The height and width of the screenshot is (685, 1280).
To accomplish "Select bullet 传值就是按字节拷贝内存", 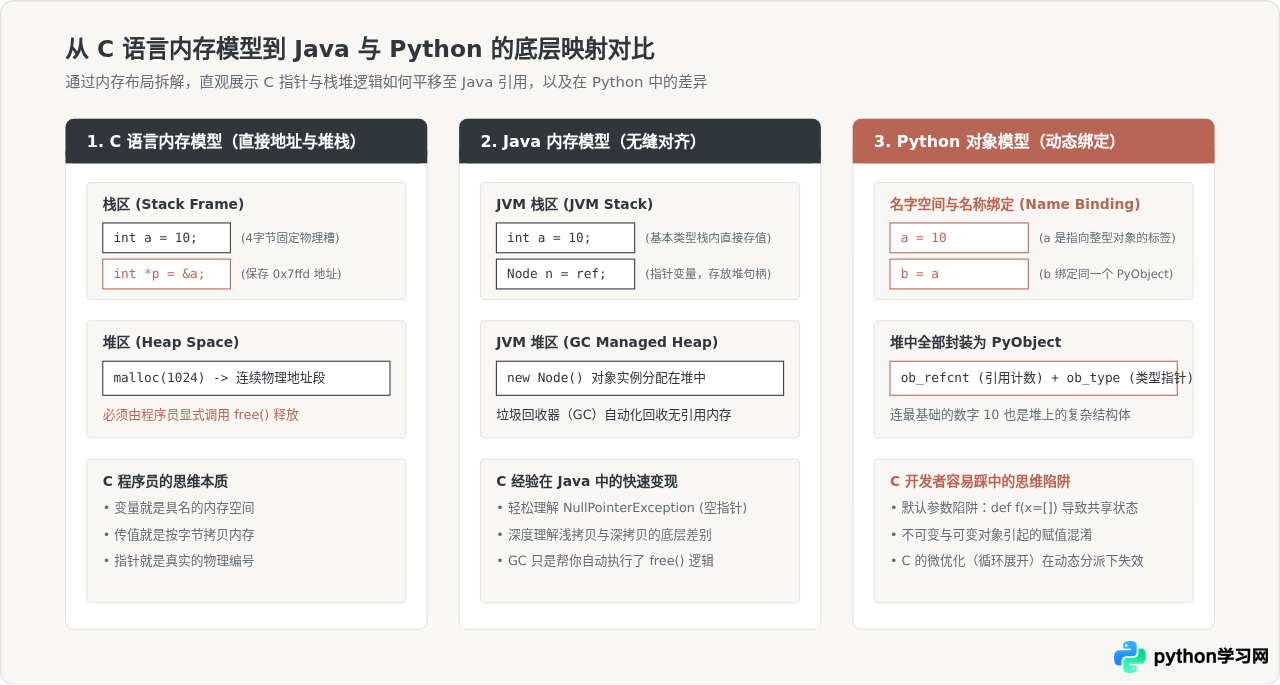I will click(x=178, y=535).
